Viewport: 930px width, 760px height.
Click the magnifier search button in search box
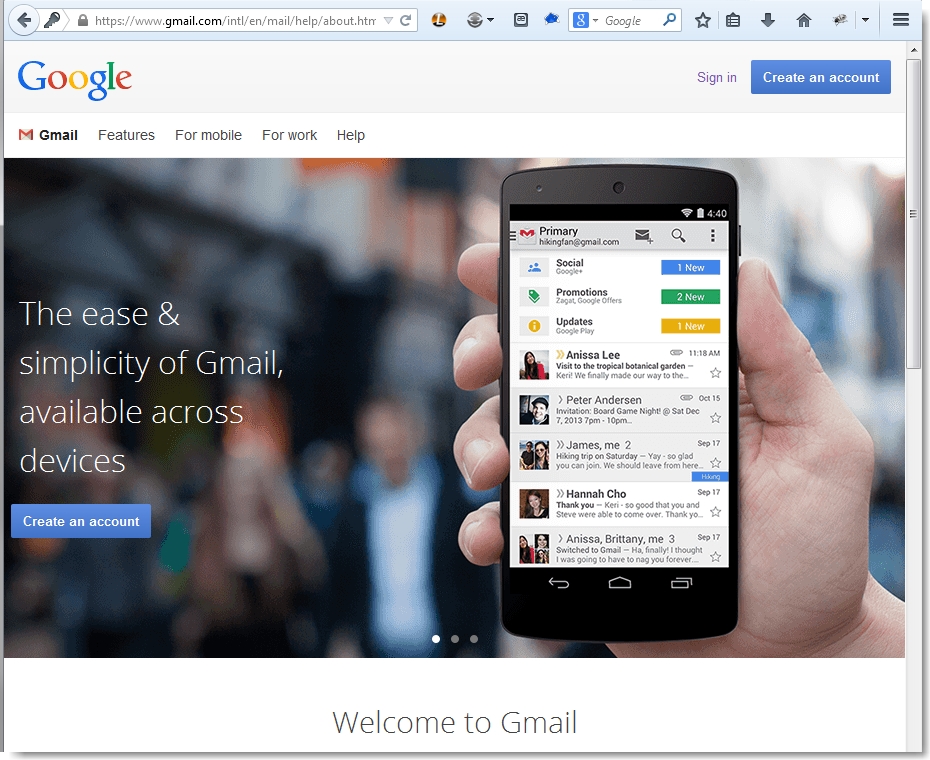click(x=670, y=20)
